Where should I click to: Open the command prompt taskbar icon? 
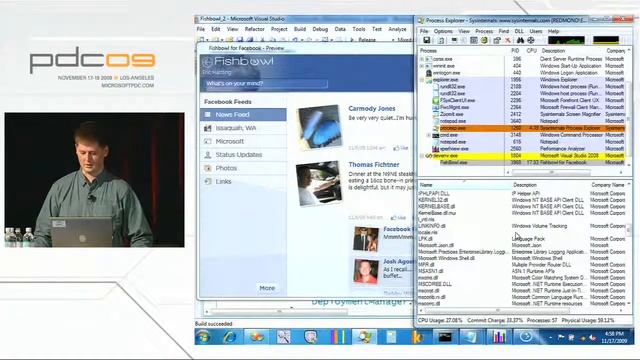[x=444, y=337]
